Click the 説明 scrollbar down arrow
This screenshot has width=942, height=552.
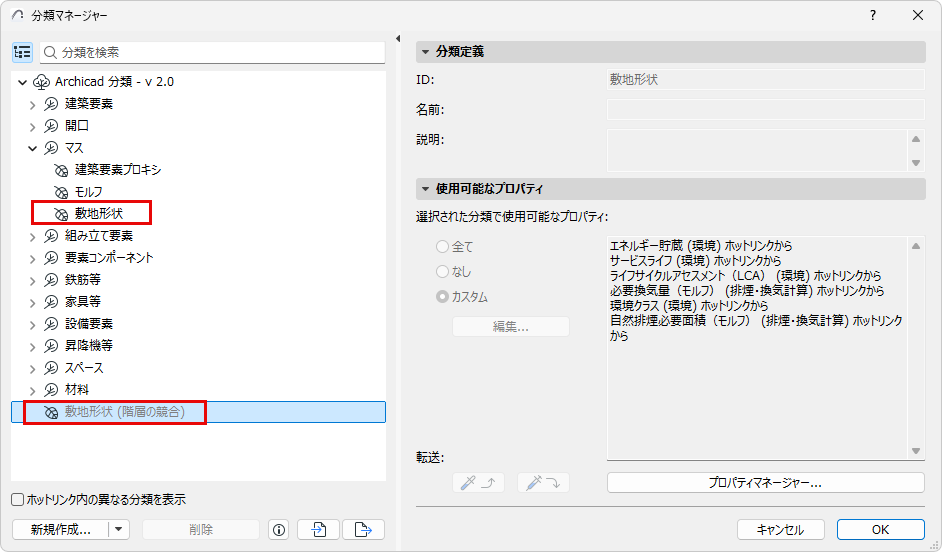point(916,163)
